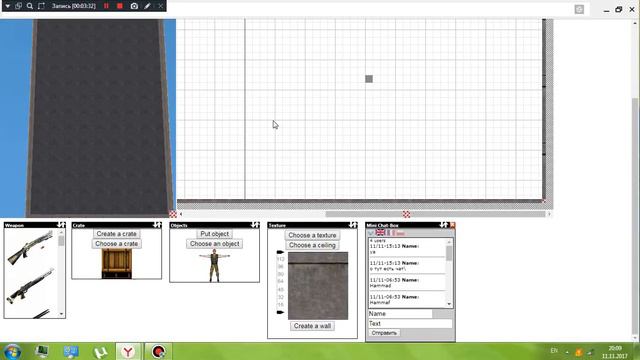Click the Put object button
The height and width of the screenshot is (360, 640).
coord(214,234)
